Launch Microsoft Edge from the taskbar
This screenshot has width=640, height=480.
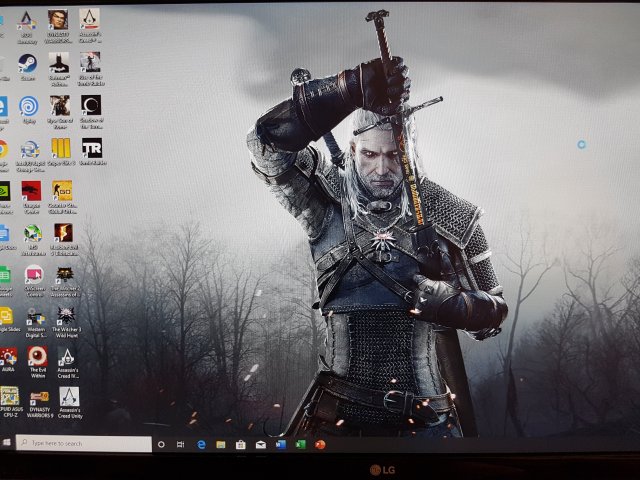pyautogui.click(x=201, y=443)
